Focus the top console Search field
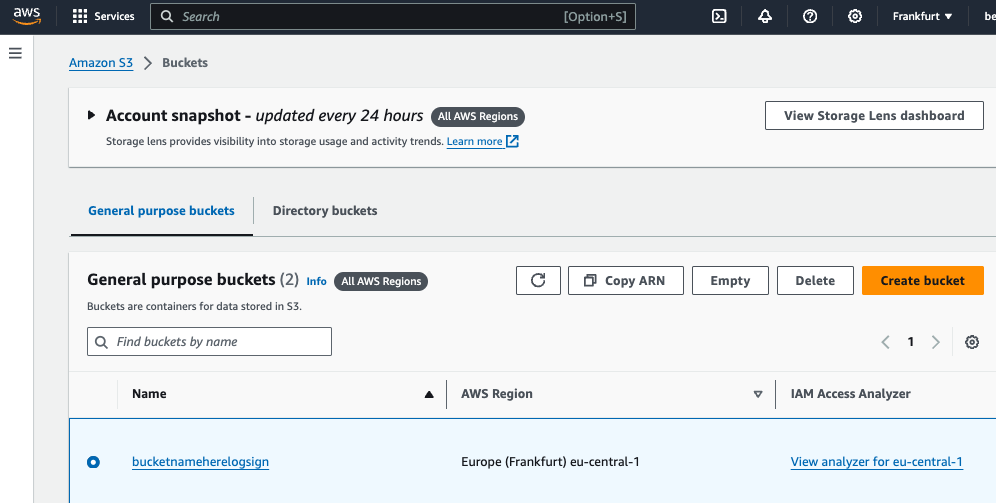The image size is (996, 503). click(x=393, y=17)
